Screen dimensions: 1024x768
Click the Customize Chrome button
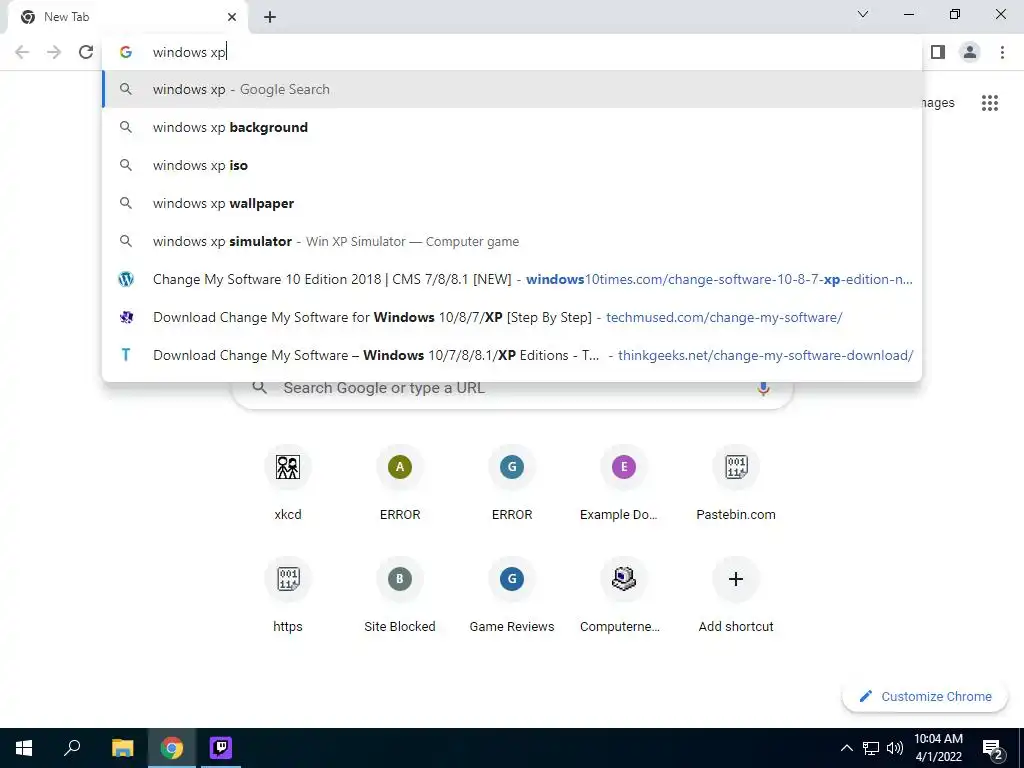tap(925, 696)
